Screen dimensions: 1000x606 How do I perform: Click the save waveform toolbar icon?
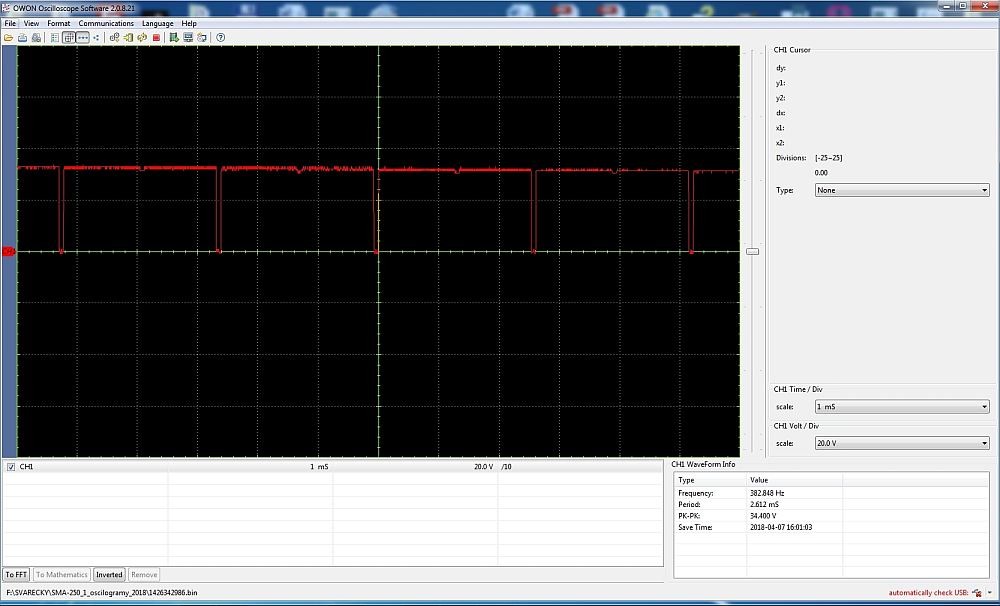tap(22, 38)
